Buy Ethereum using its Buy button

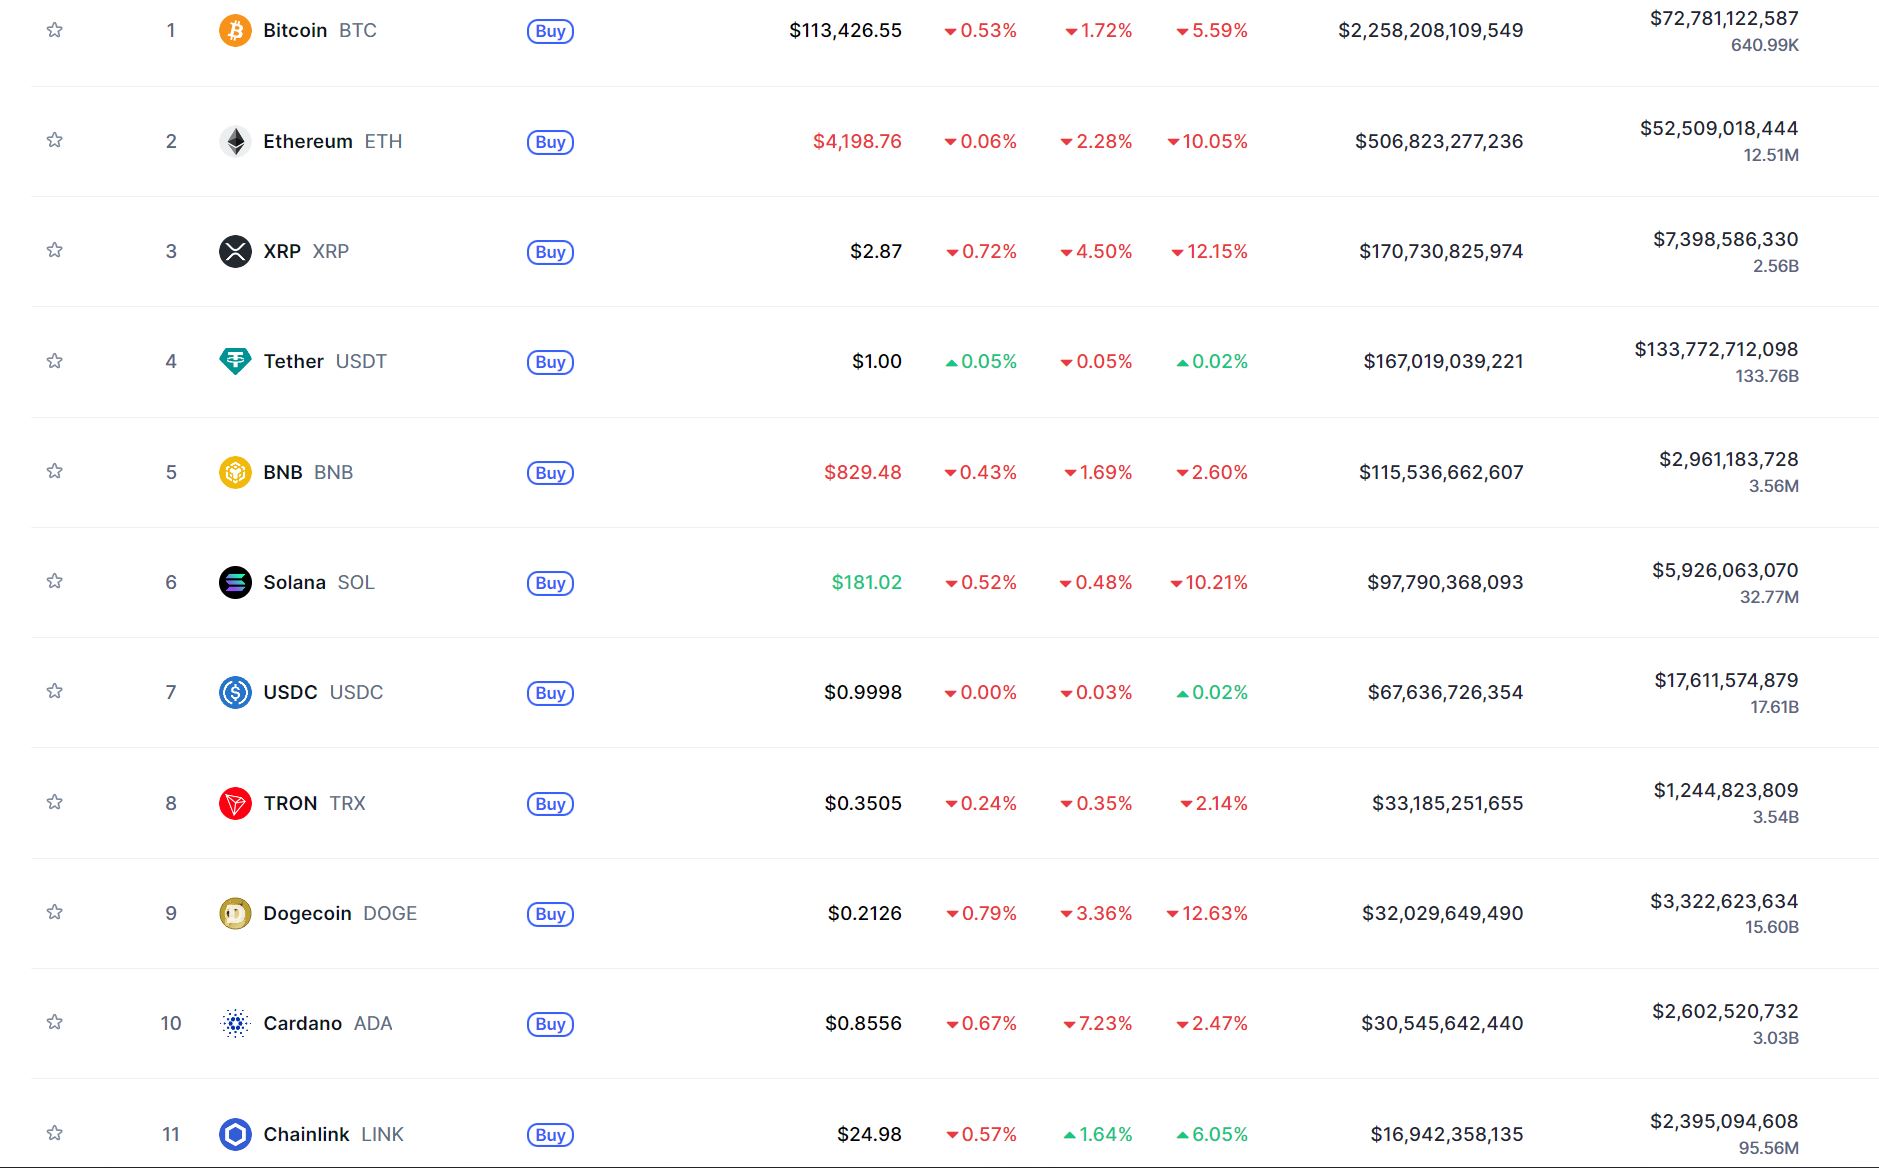click(550, 142)
